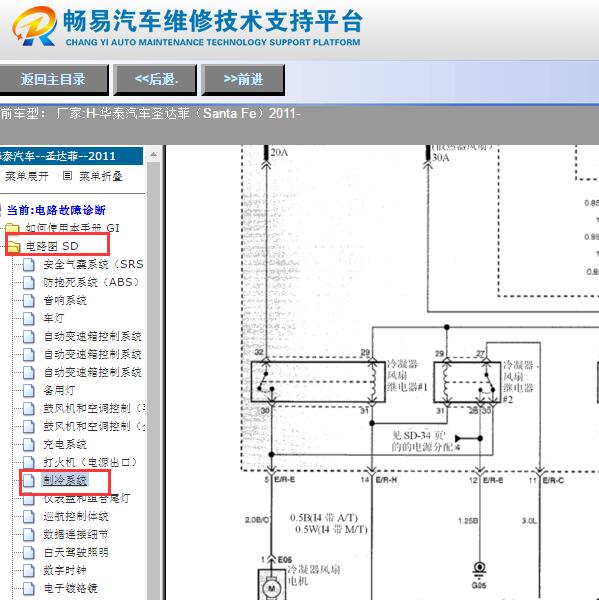Open the 数字时钟 page

point(65,570)
